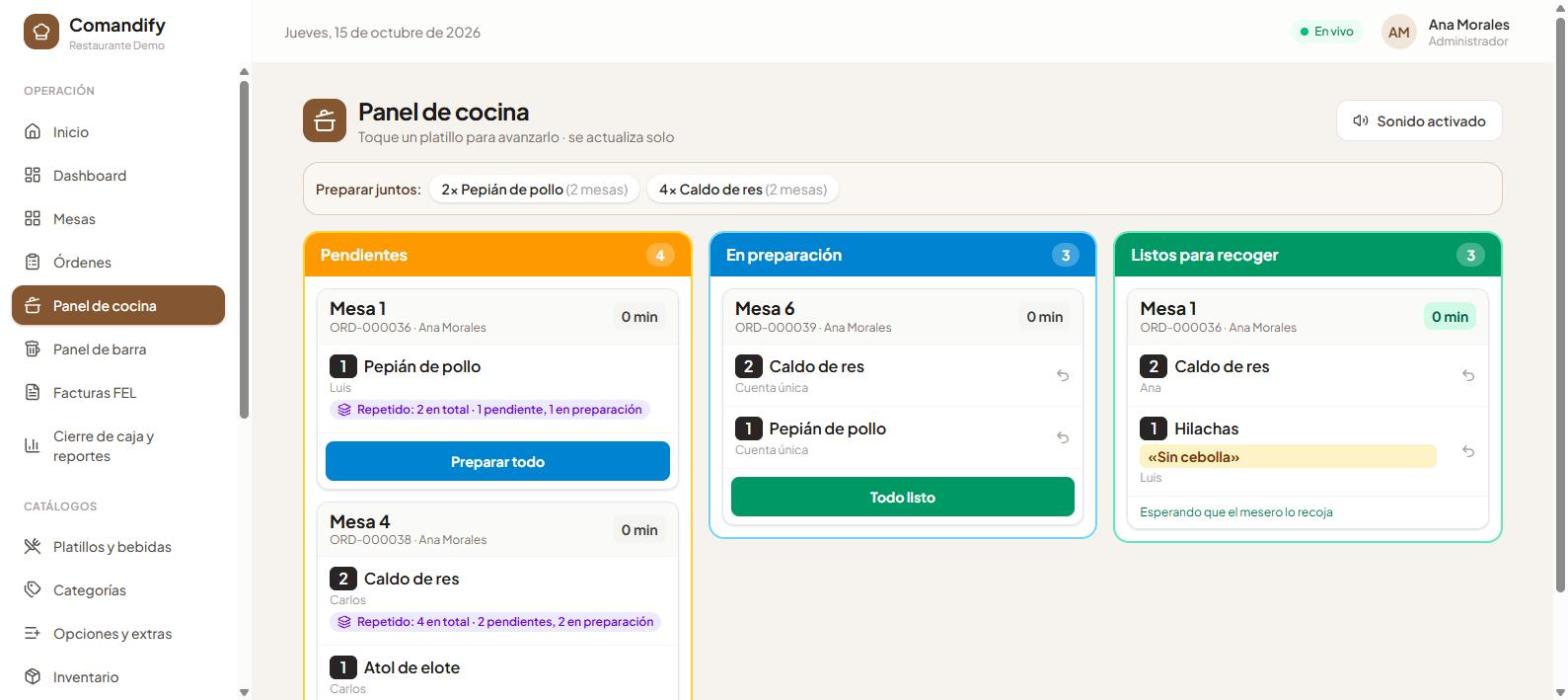Open Ana Morales user profile menu
This screenshot has width=1568, height=700.
tap(1445, 32)
